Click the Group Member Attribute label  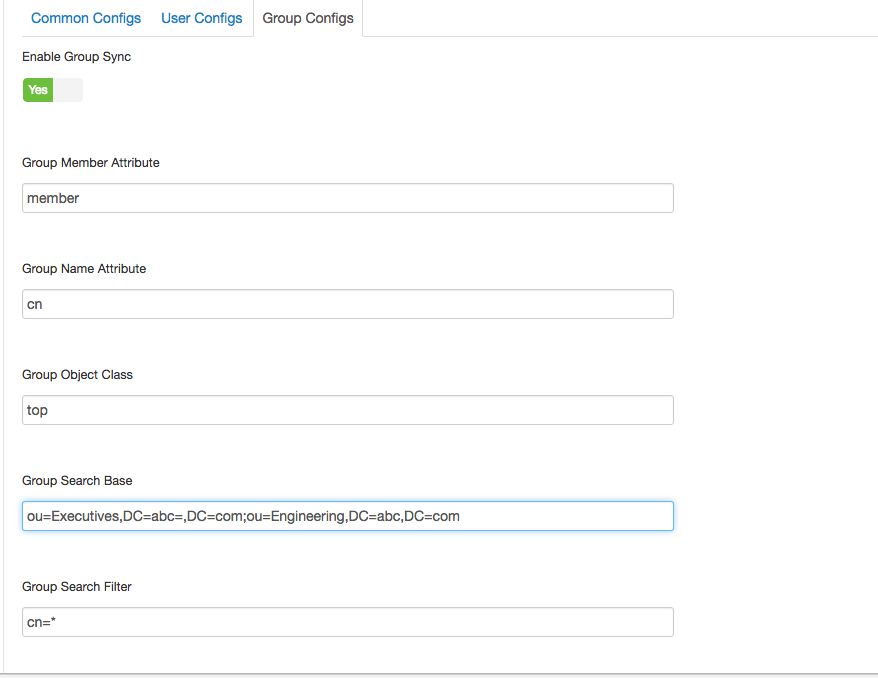click(x=91, y=163)
